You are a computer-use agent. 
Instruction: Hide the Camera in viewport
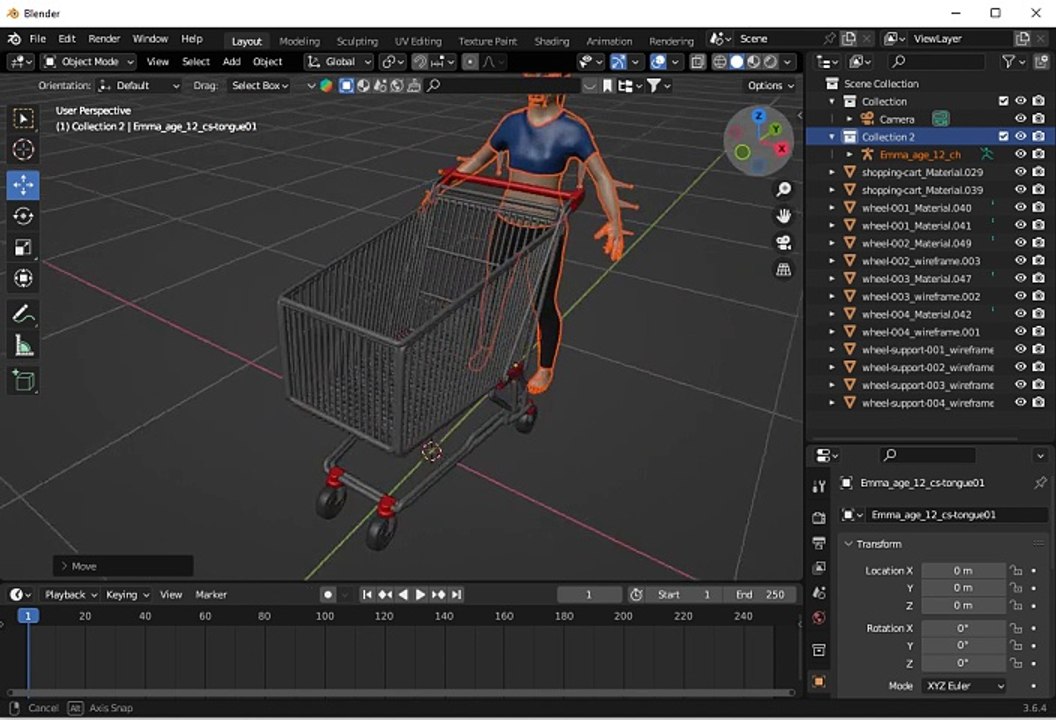coord(1021,119)
